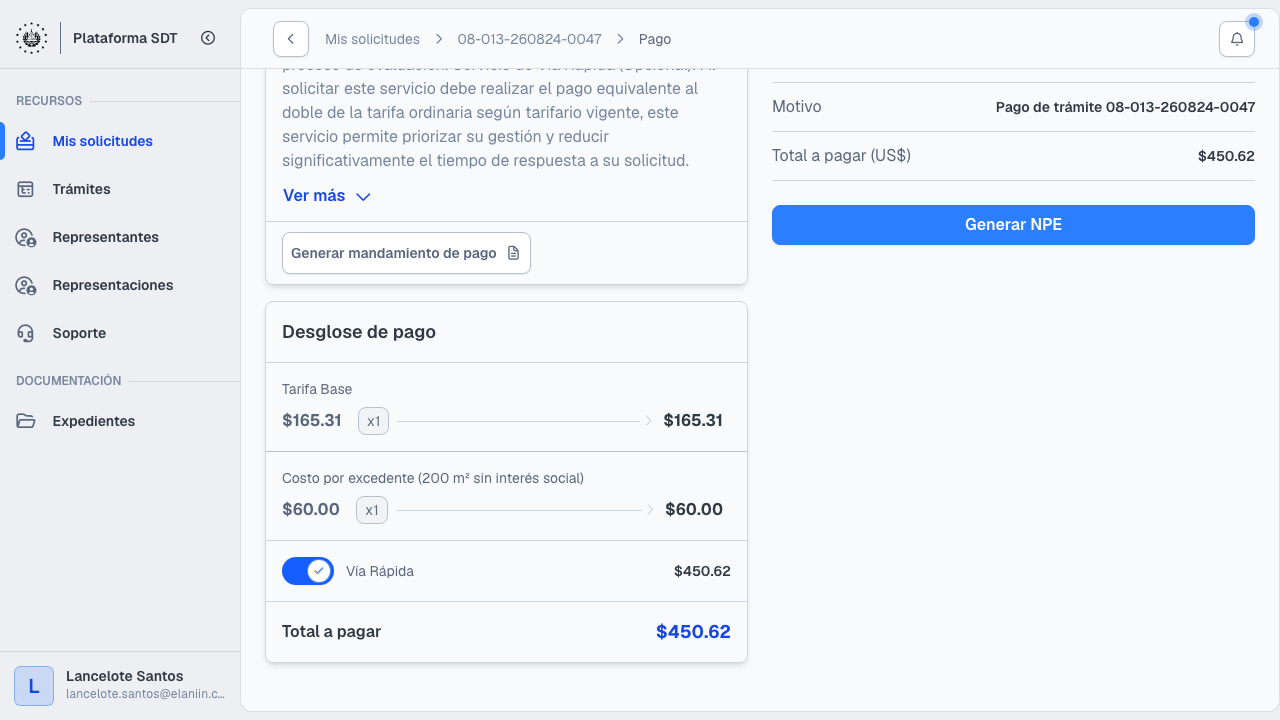This screenshot has height=720, width=1280.
Task: Click the user avatar with letter L
Action: (x=34, y=686)
